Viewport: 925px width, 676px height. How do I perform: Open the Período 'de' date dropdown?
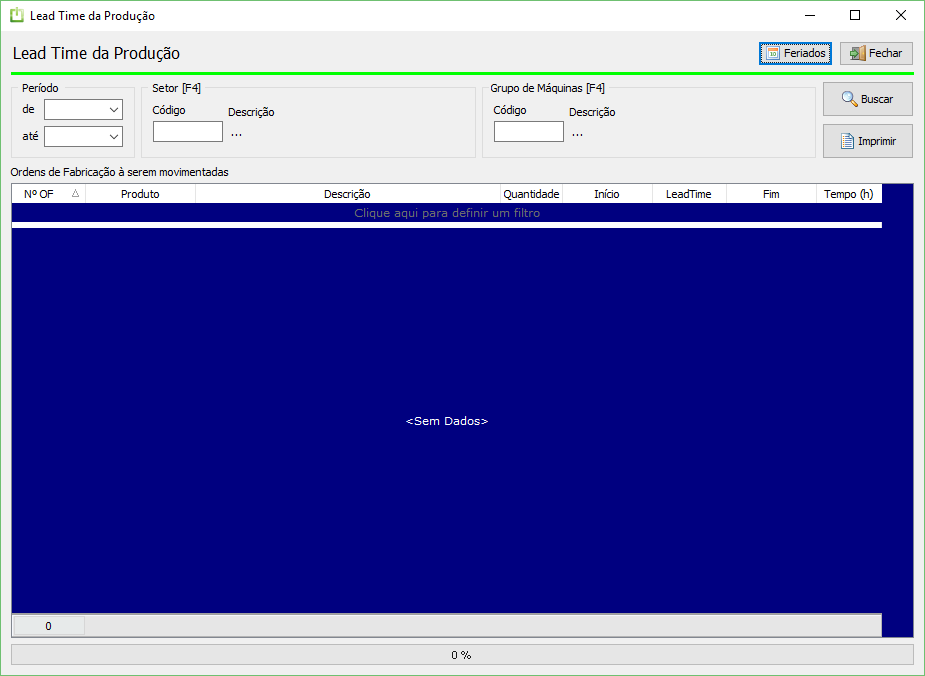point(113,110)
